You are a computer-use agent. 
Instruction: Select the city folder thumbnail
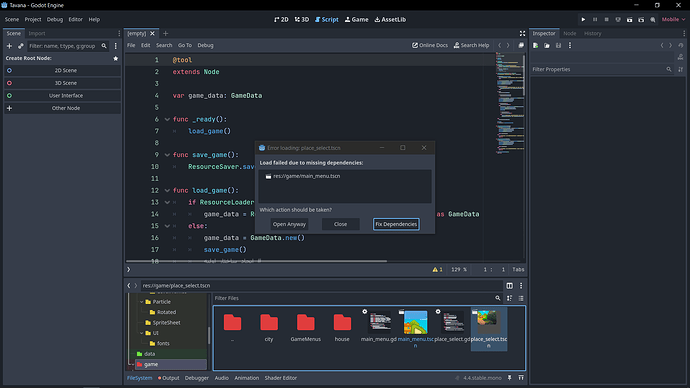(269, 327)
